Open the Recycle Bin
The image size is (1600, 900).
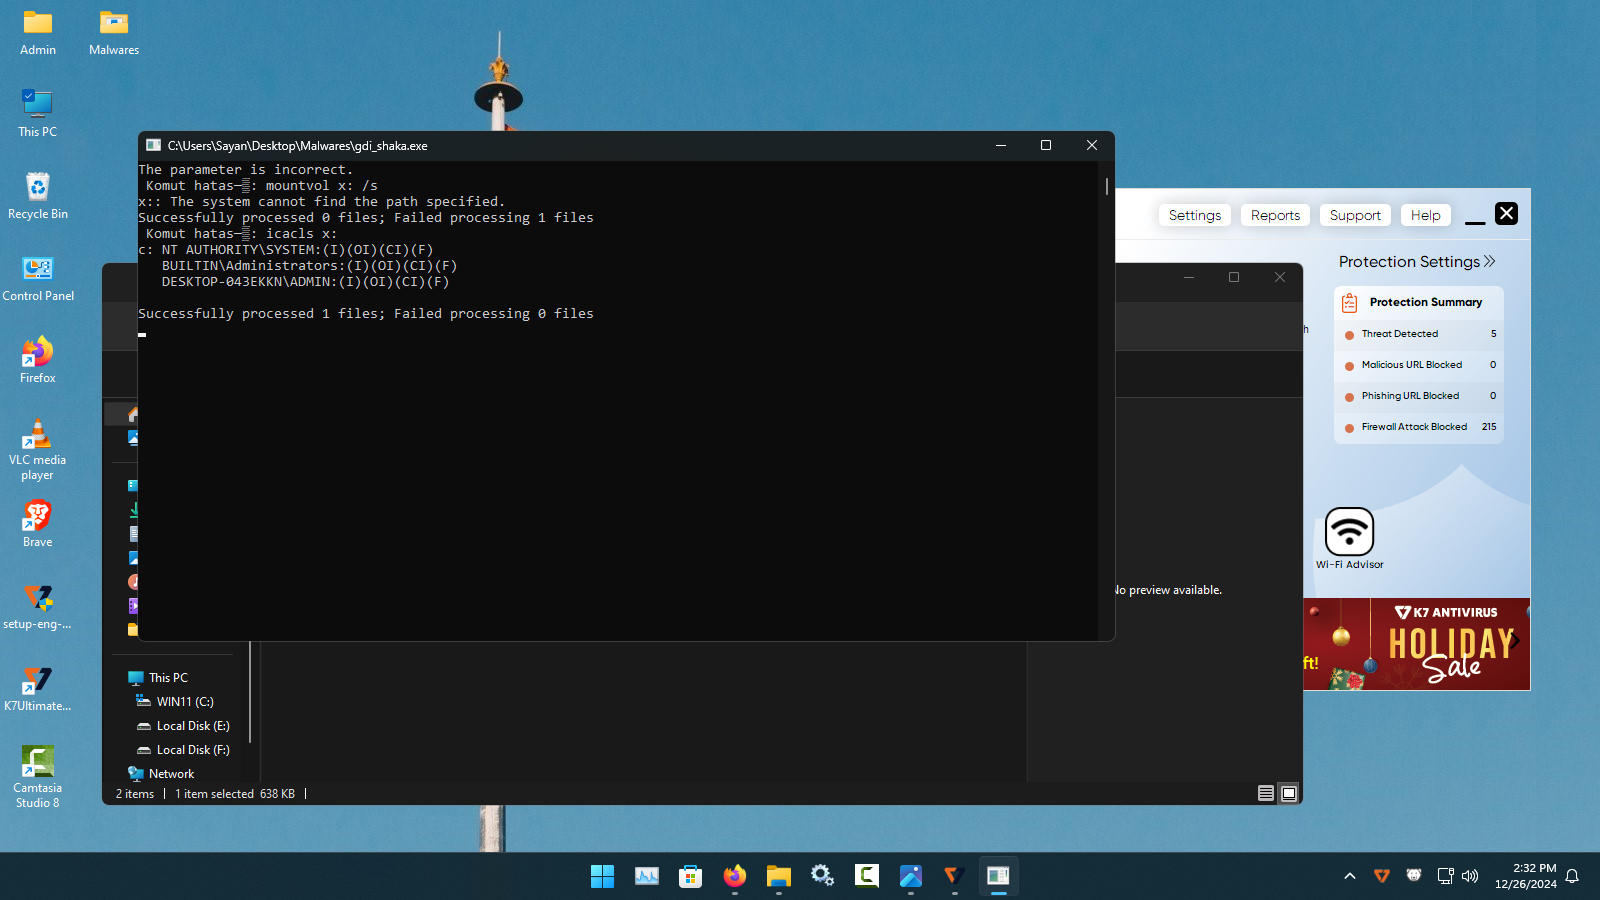(38, 196)
